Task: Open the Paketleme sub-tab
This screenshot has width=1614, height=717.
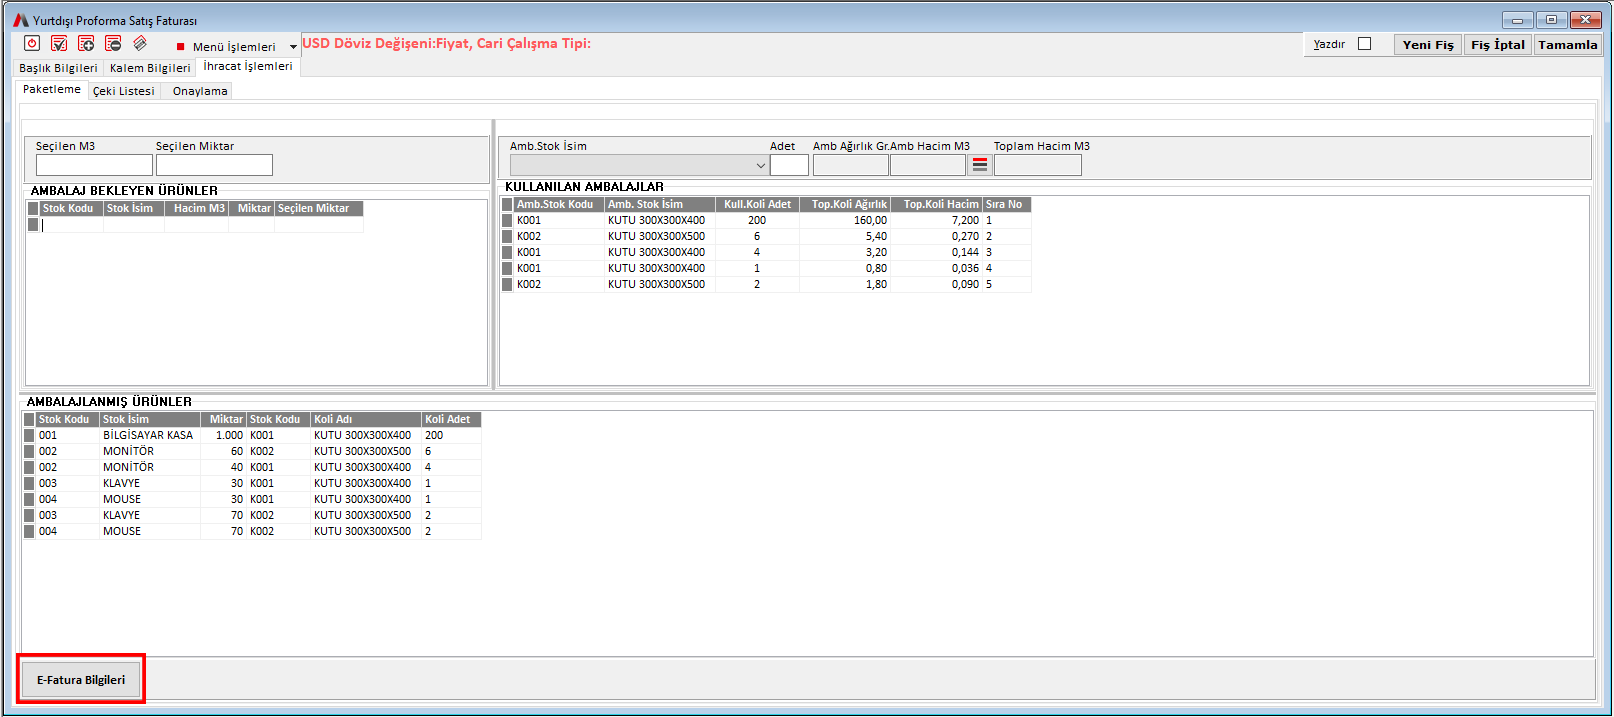Action: pos(52,89)
